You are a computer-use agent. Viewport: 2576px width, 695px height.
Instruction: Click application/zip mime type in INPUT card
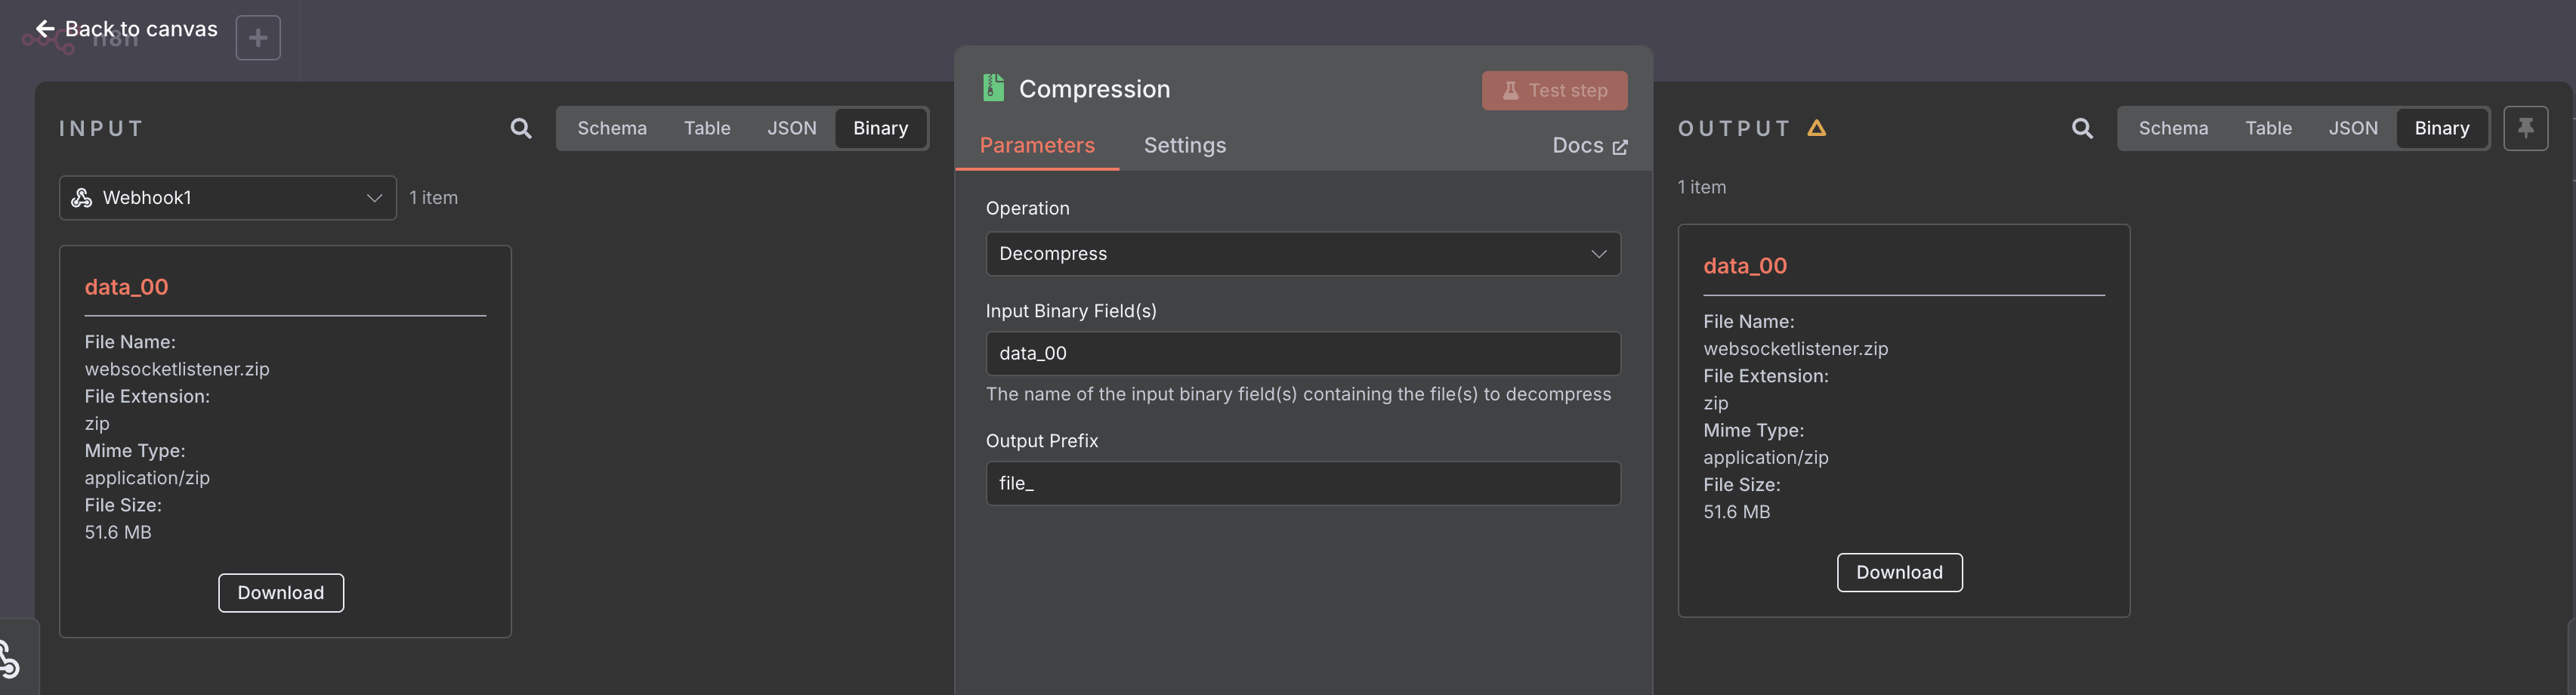(147, 478)
